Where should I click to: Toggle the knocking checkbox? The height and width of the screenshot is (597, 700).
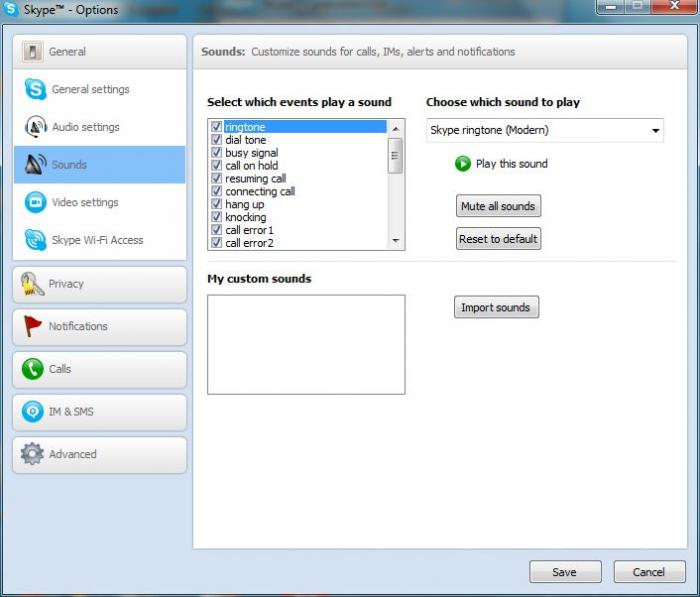[x=217, y=217]
